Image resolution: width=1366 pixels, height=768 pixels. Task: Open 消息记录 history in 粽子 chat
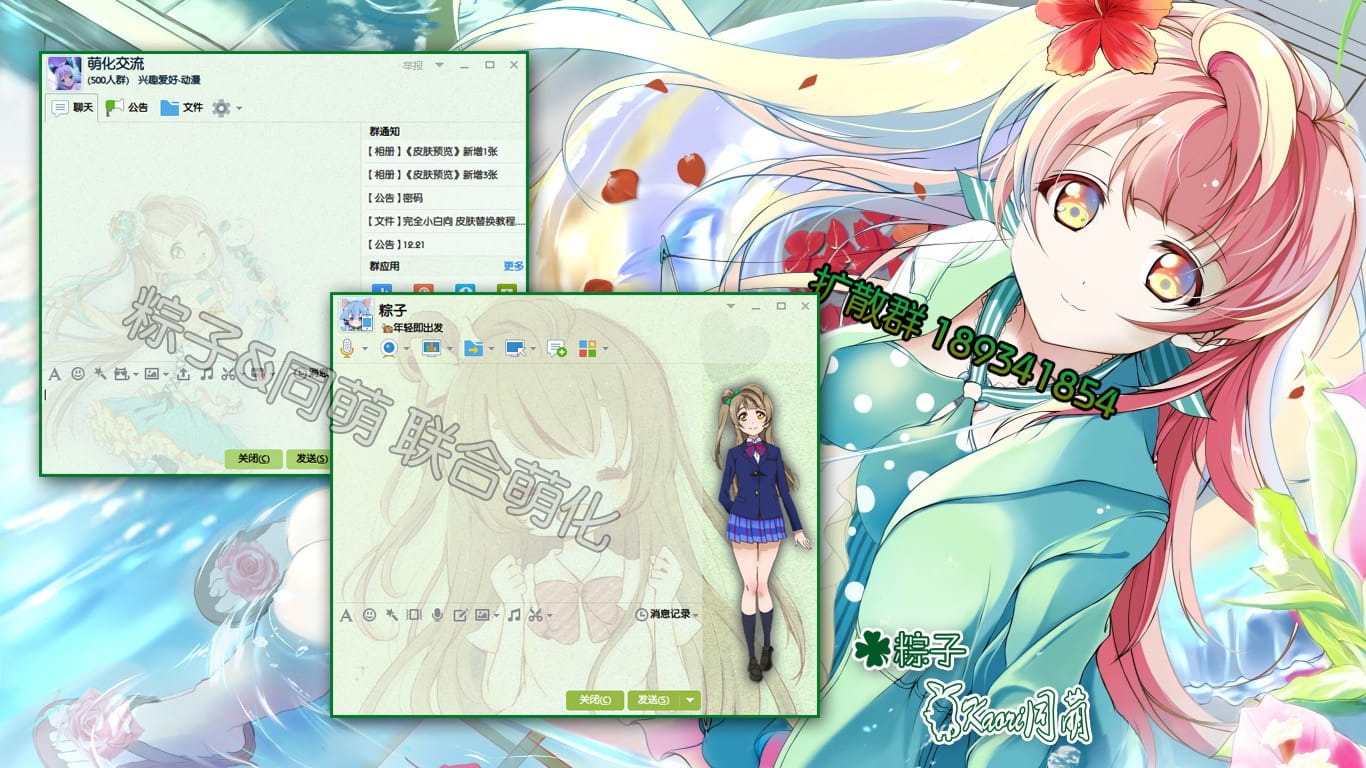point(663,615)
